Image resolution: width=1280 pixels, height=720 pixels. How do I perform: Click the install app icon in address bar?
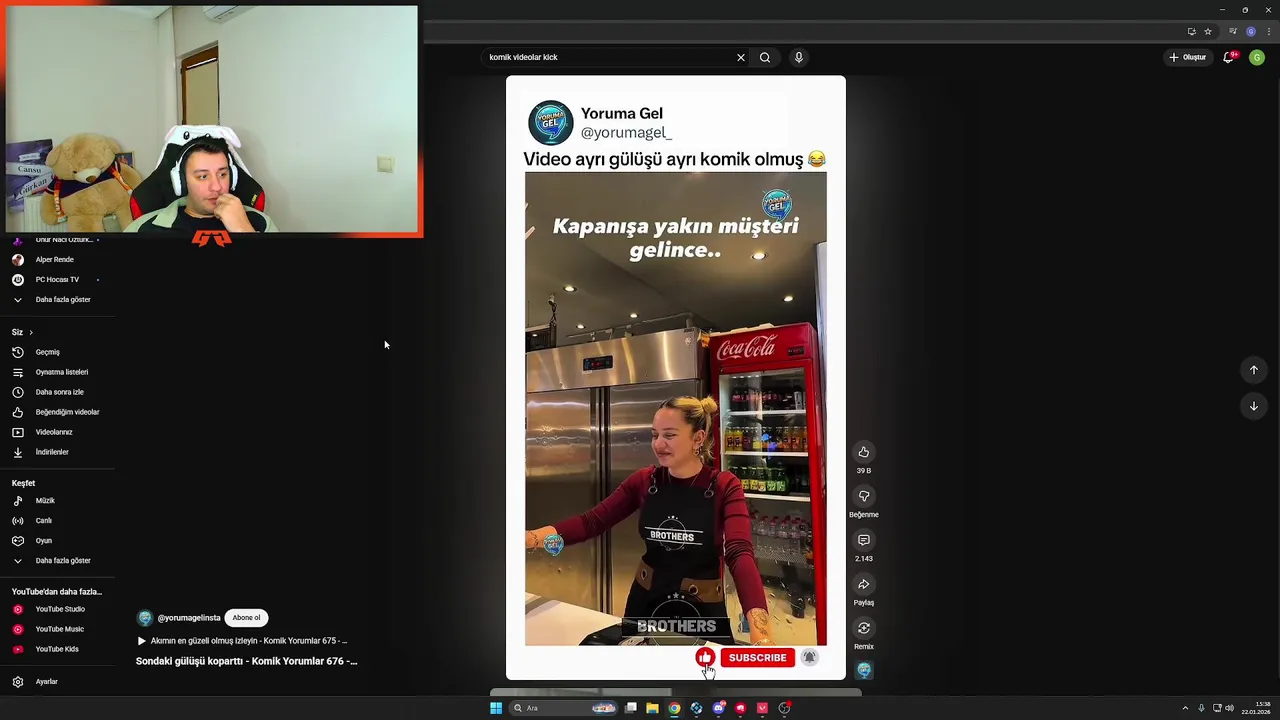click(1191, 31)
